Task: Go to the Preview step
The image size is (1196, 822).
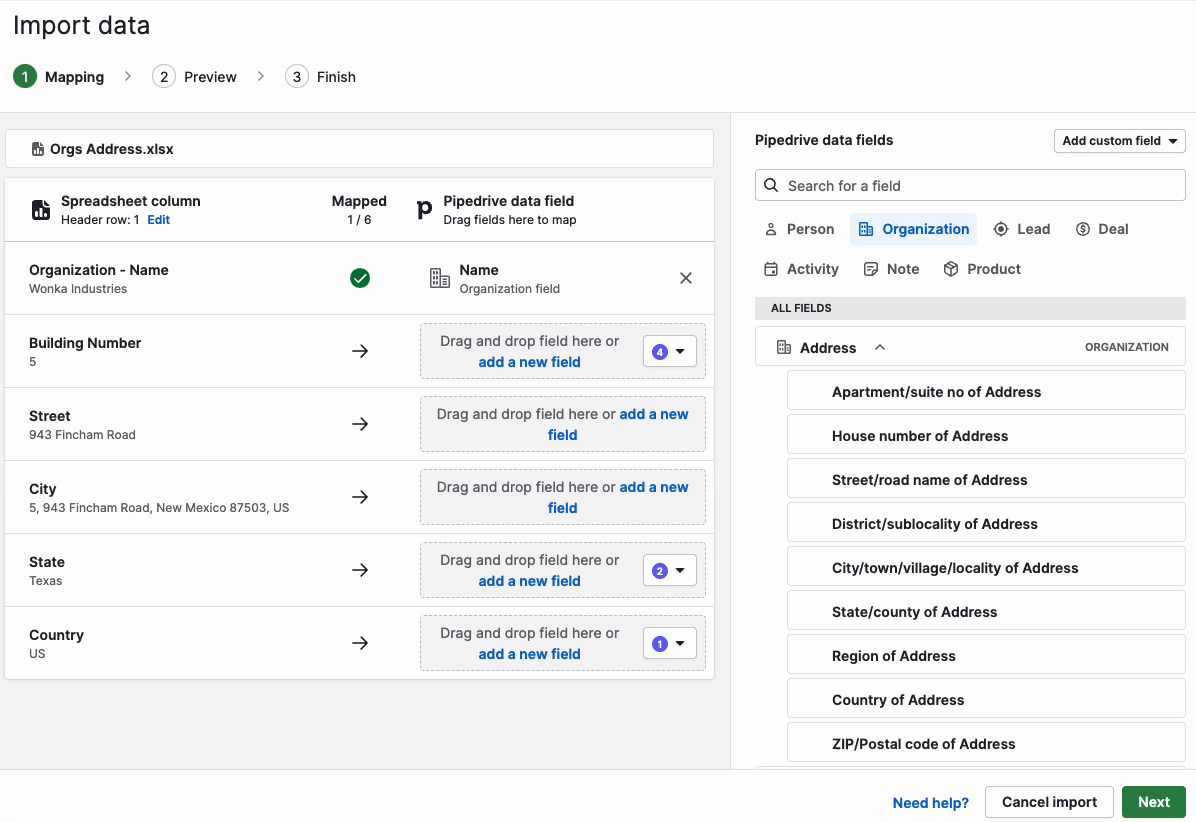Action: pos(210,77)
